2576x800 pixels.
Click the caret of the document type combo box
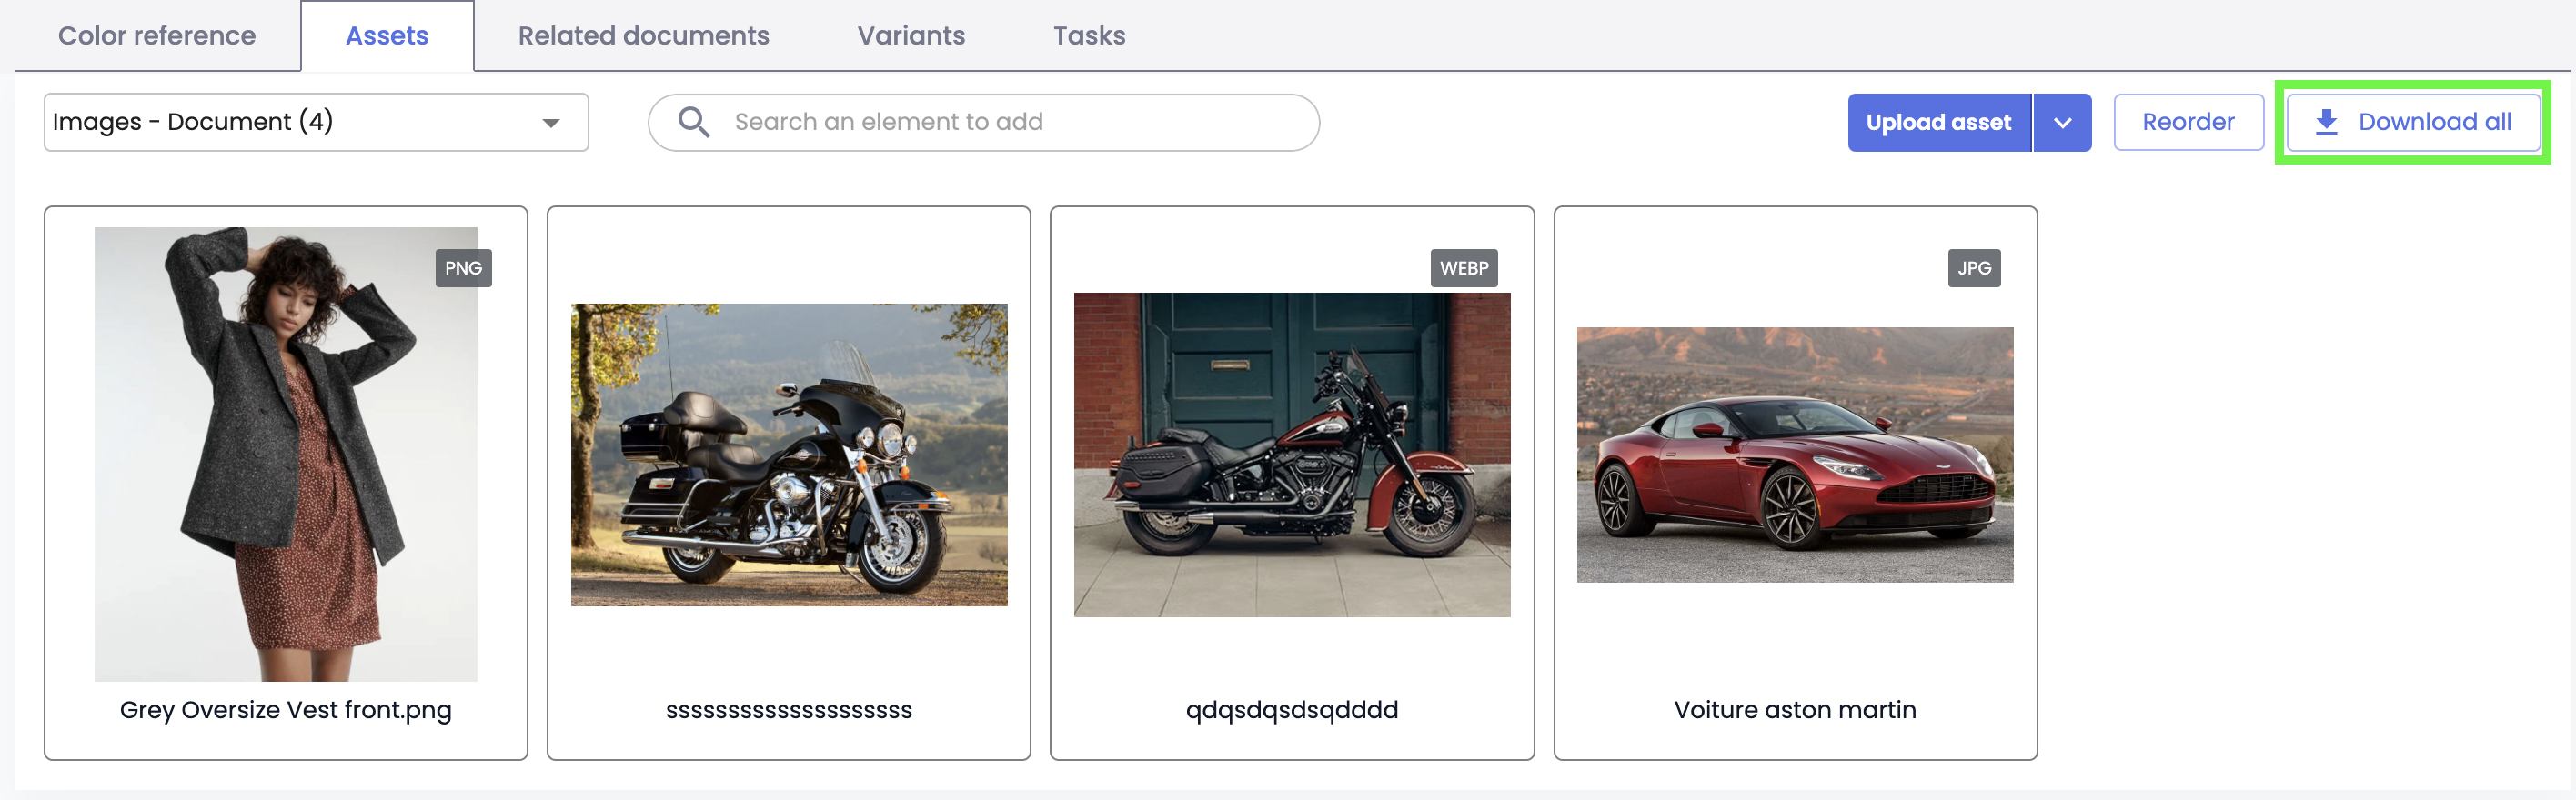tap(550, 123)
